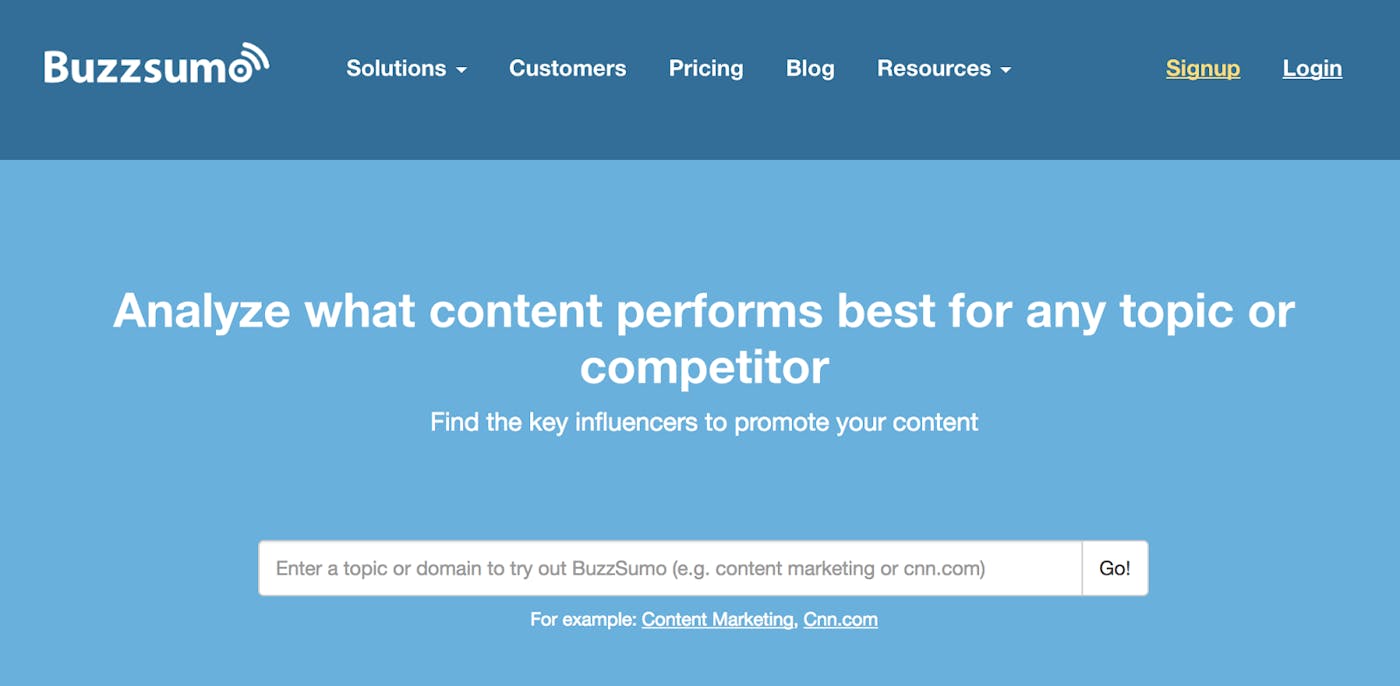Image resolution: width=1400 pixels, height=686 pixels.
Task: Open the Cnn.com example link
Action: (840, 619)
